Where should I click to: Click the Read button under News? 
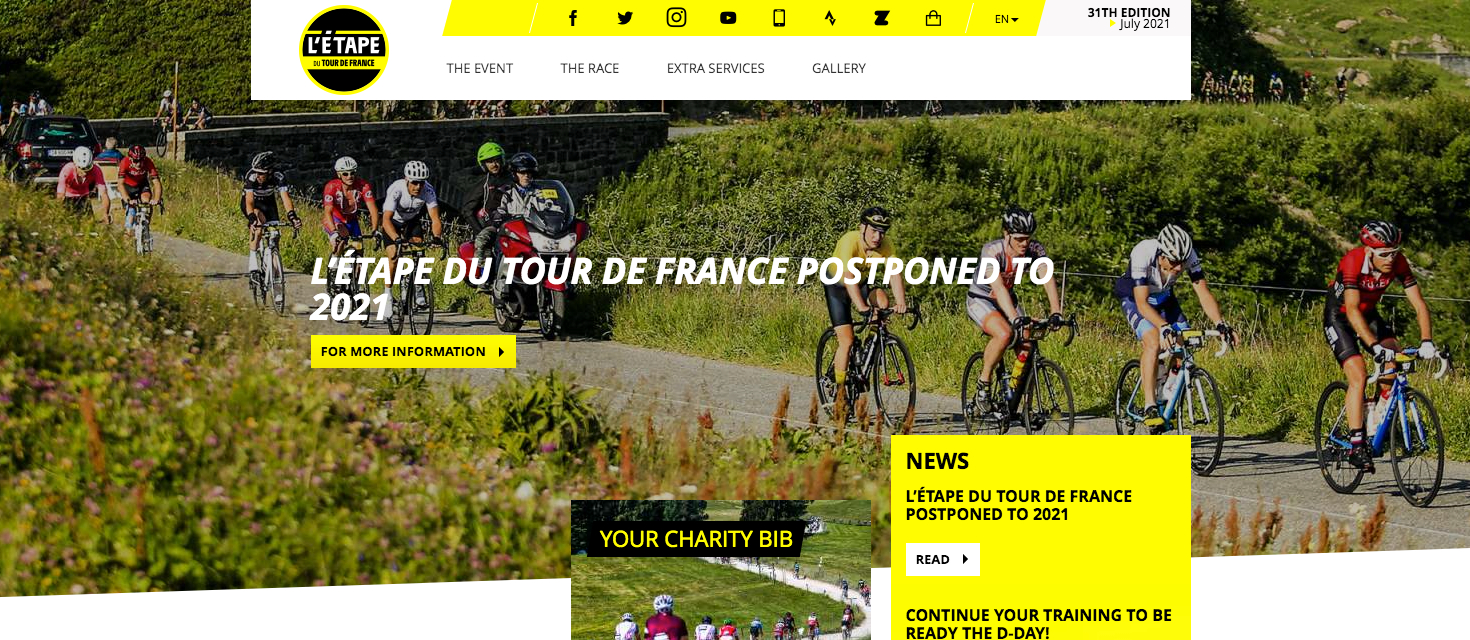click(x=942, y=559)
